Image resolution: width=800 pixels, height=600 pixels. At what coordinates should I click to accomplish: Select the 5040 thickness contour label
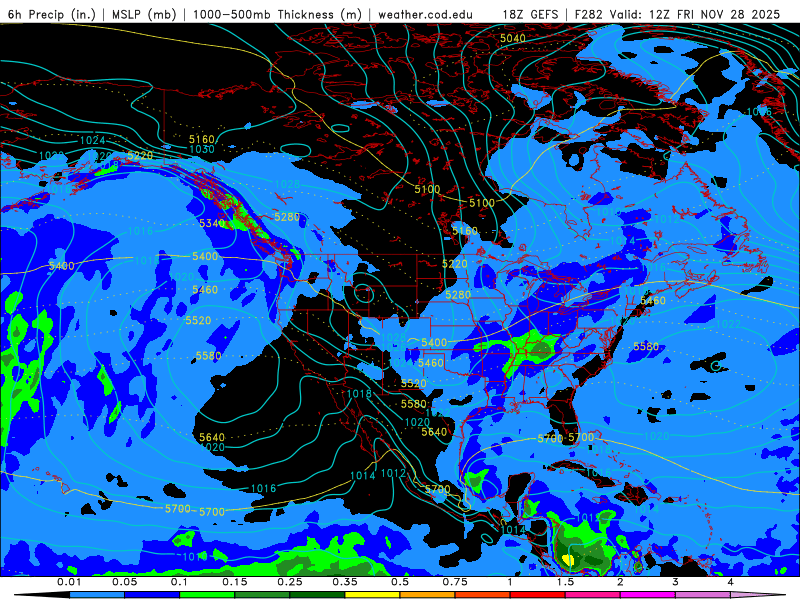coord(512,38)
